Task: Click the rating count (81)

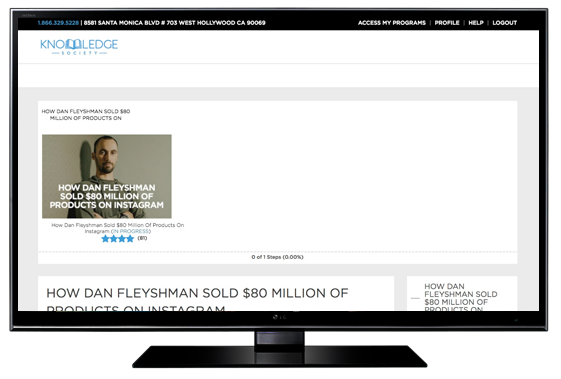Action: pyautogui.click(x=142, y=238)
